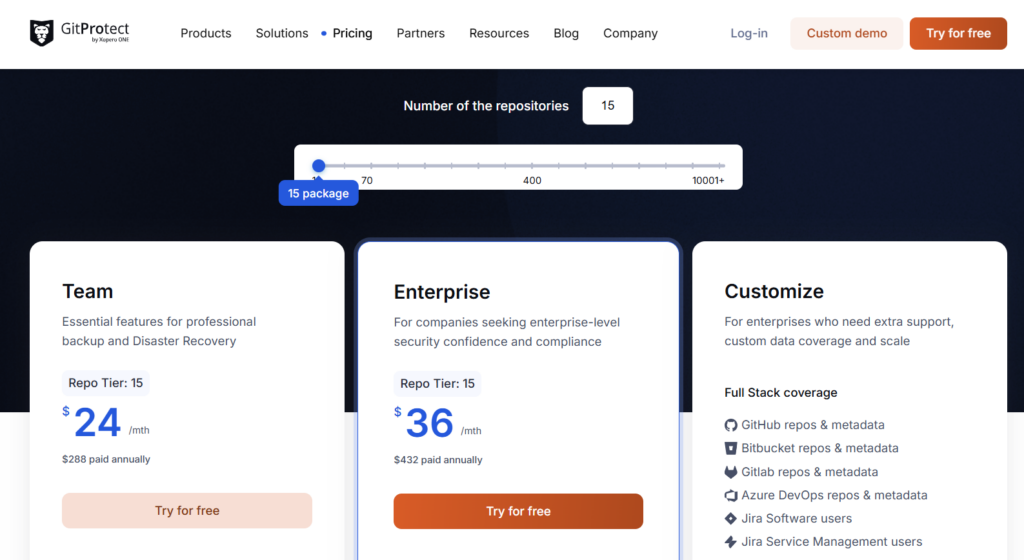Image resolution: width=1024 pixels, height=560 pixels.
Task: Click Azure DevOps repos & metadata text
Action: click(834, 495)
